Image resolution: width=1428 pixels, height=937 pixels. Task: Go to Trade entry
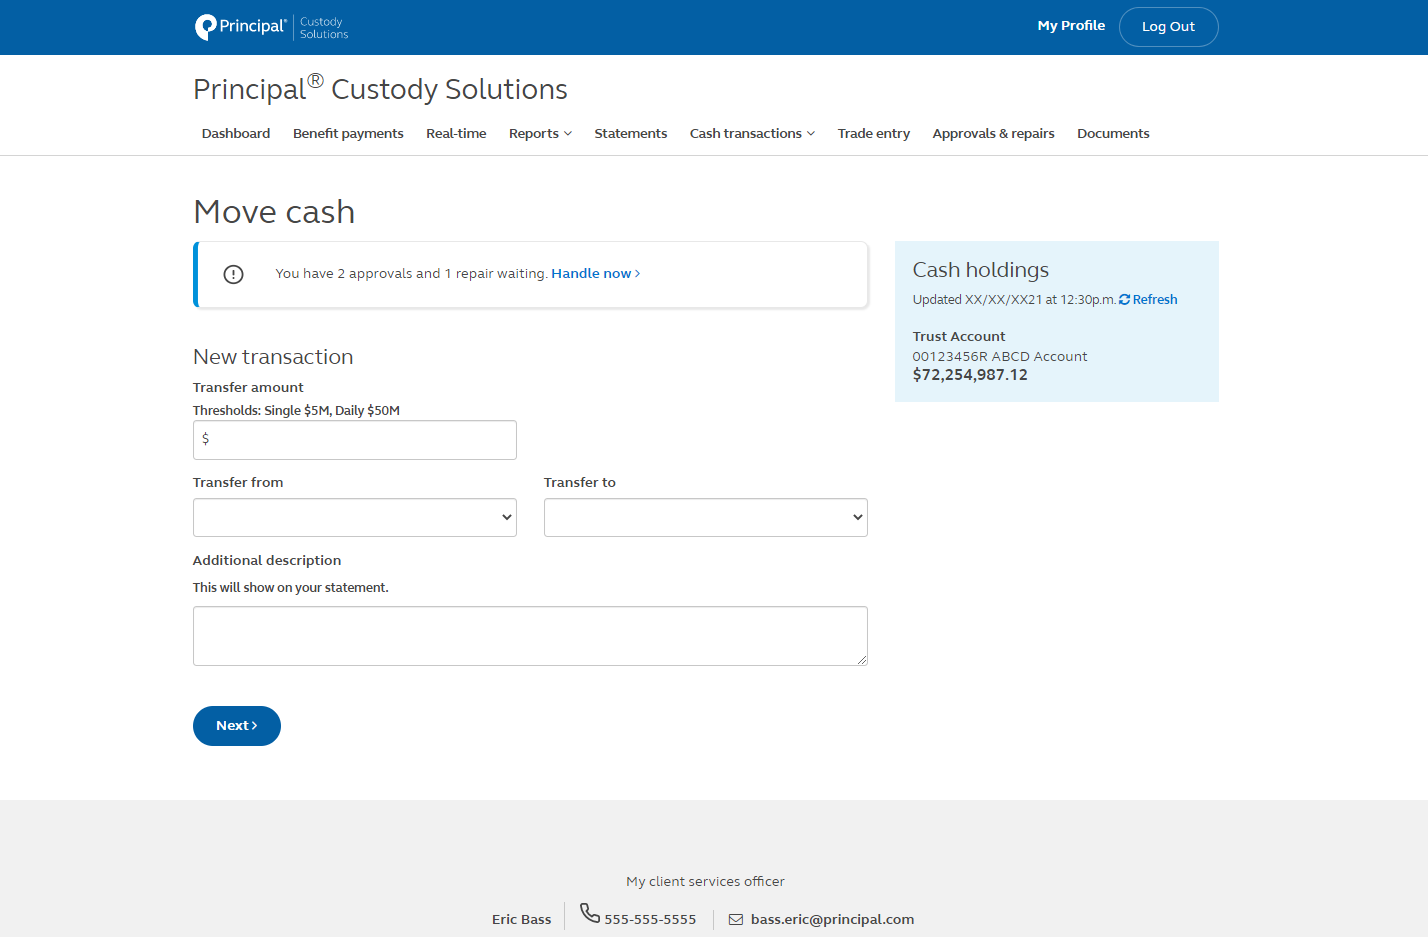873,133
